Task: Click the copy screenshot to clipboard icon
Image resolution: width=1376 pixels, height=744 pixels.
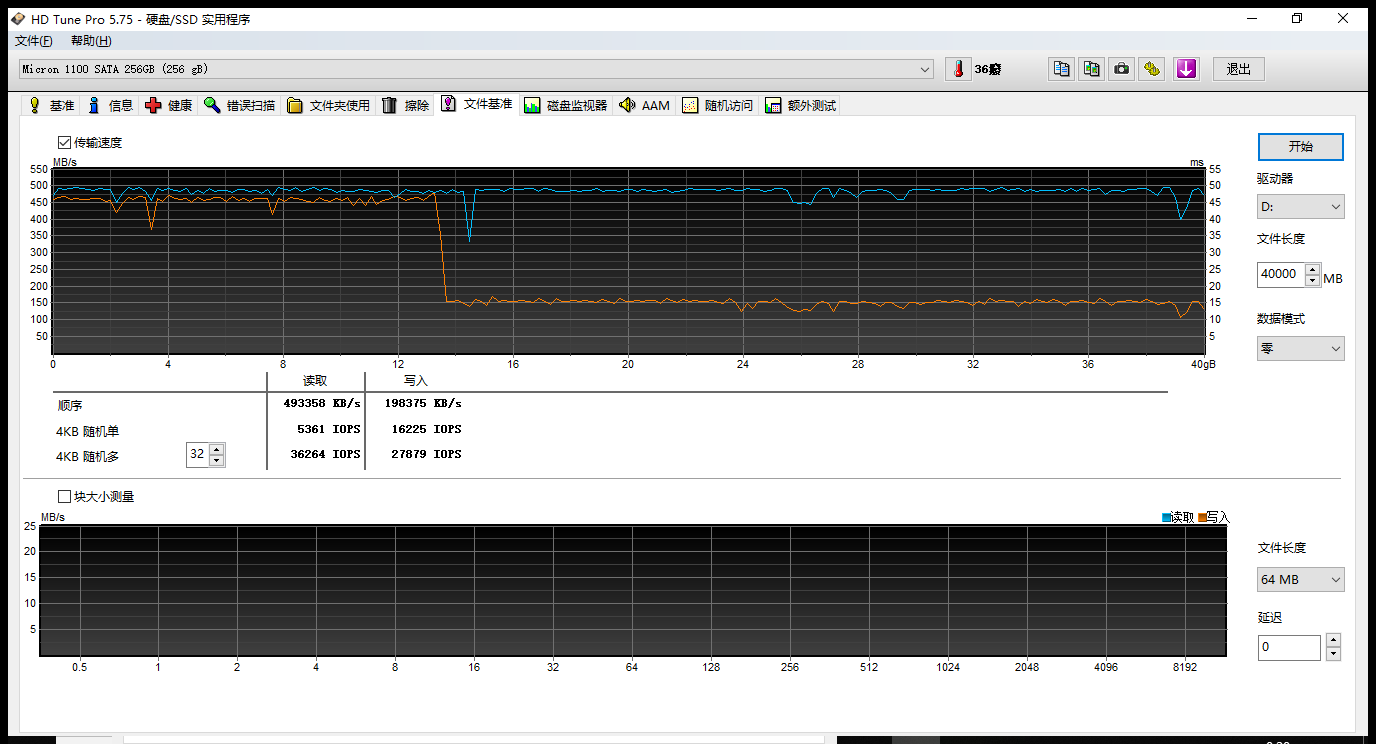Action: (x=1092, y=69)
